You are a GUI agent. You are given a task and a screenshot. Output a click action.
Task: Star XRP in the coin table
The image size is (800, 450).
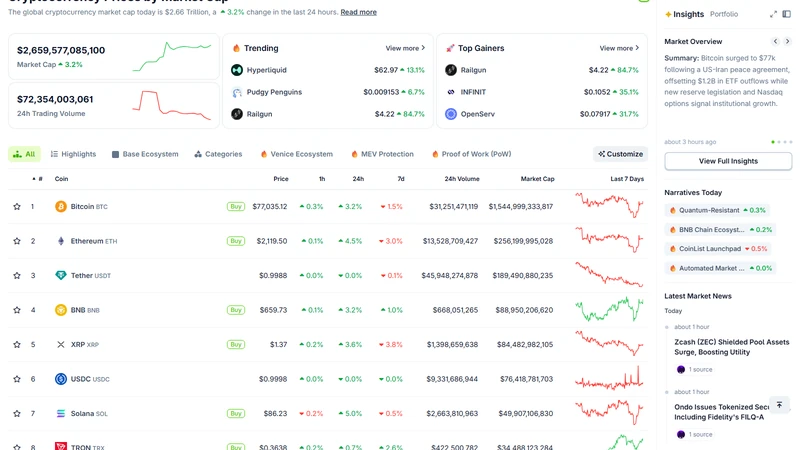tap(17, 344)
